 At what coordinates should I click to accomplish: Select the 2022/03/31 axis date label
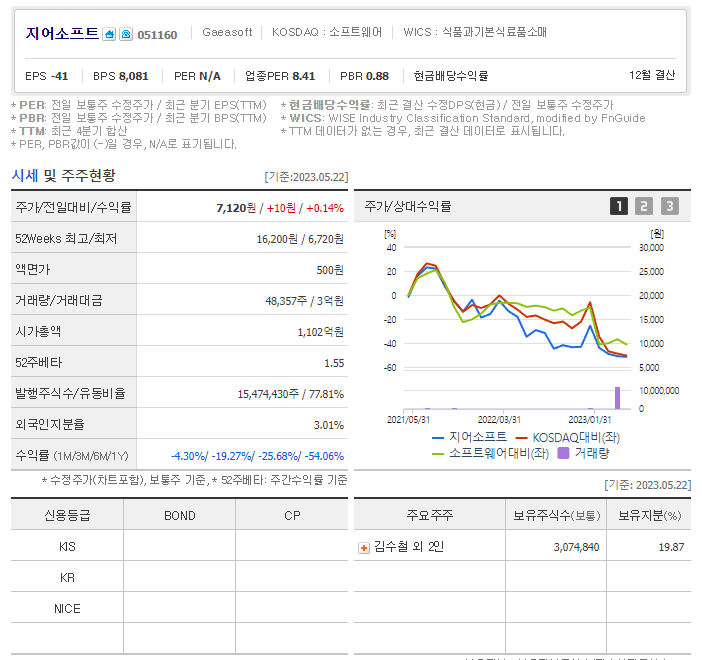(x=499, y=420)
